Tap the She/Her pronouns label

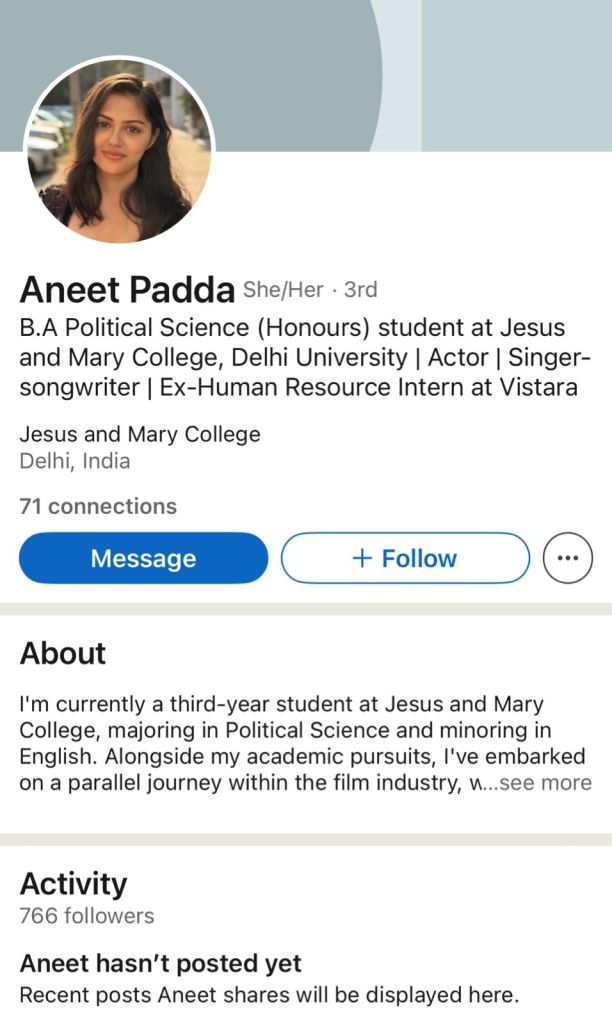point(283,290)
